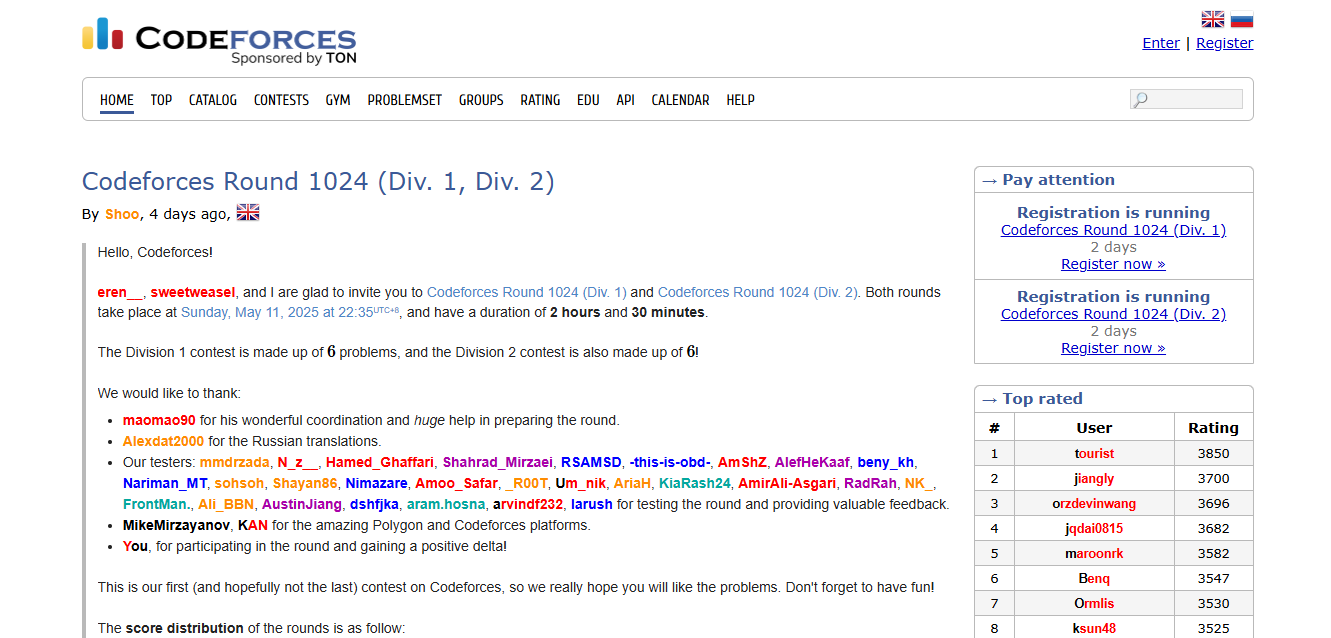This screenshot has height=638, width=1331.
Task: Open aram.hosna's profile
Action: point(446,504)
